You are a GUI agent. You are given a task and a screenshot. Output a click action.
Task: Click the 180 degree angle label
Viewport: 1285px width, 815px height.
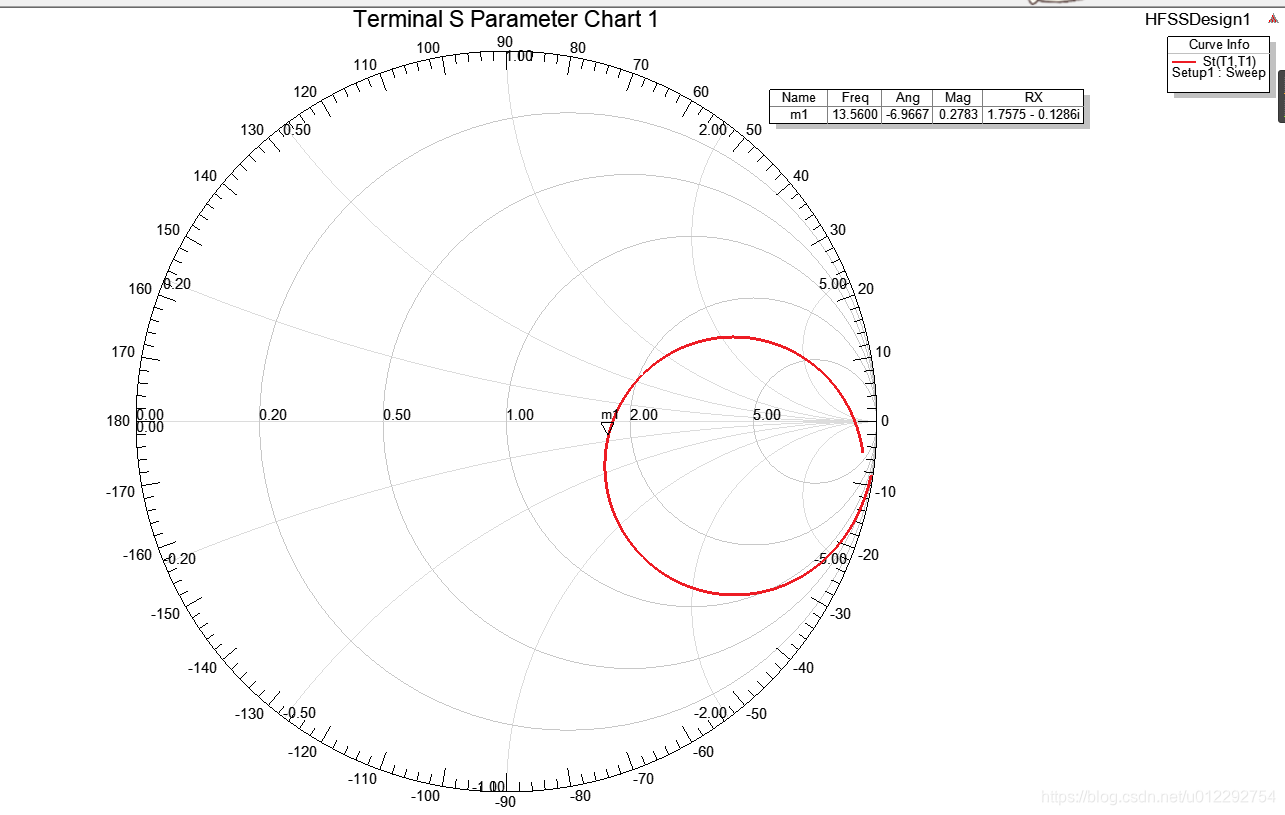(118, 421)
